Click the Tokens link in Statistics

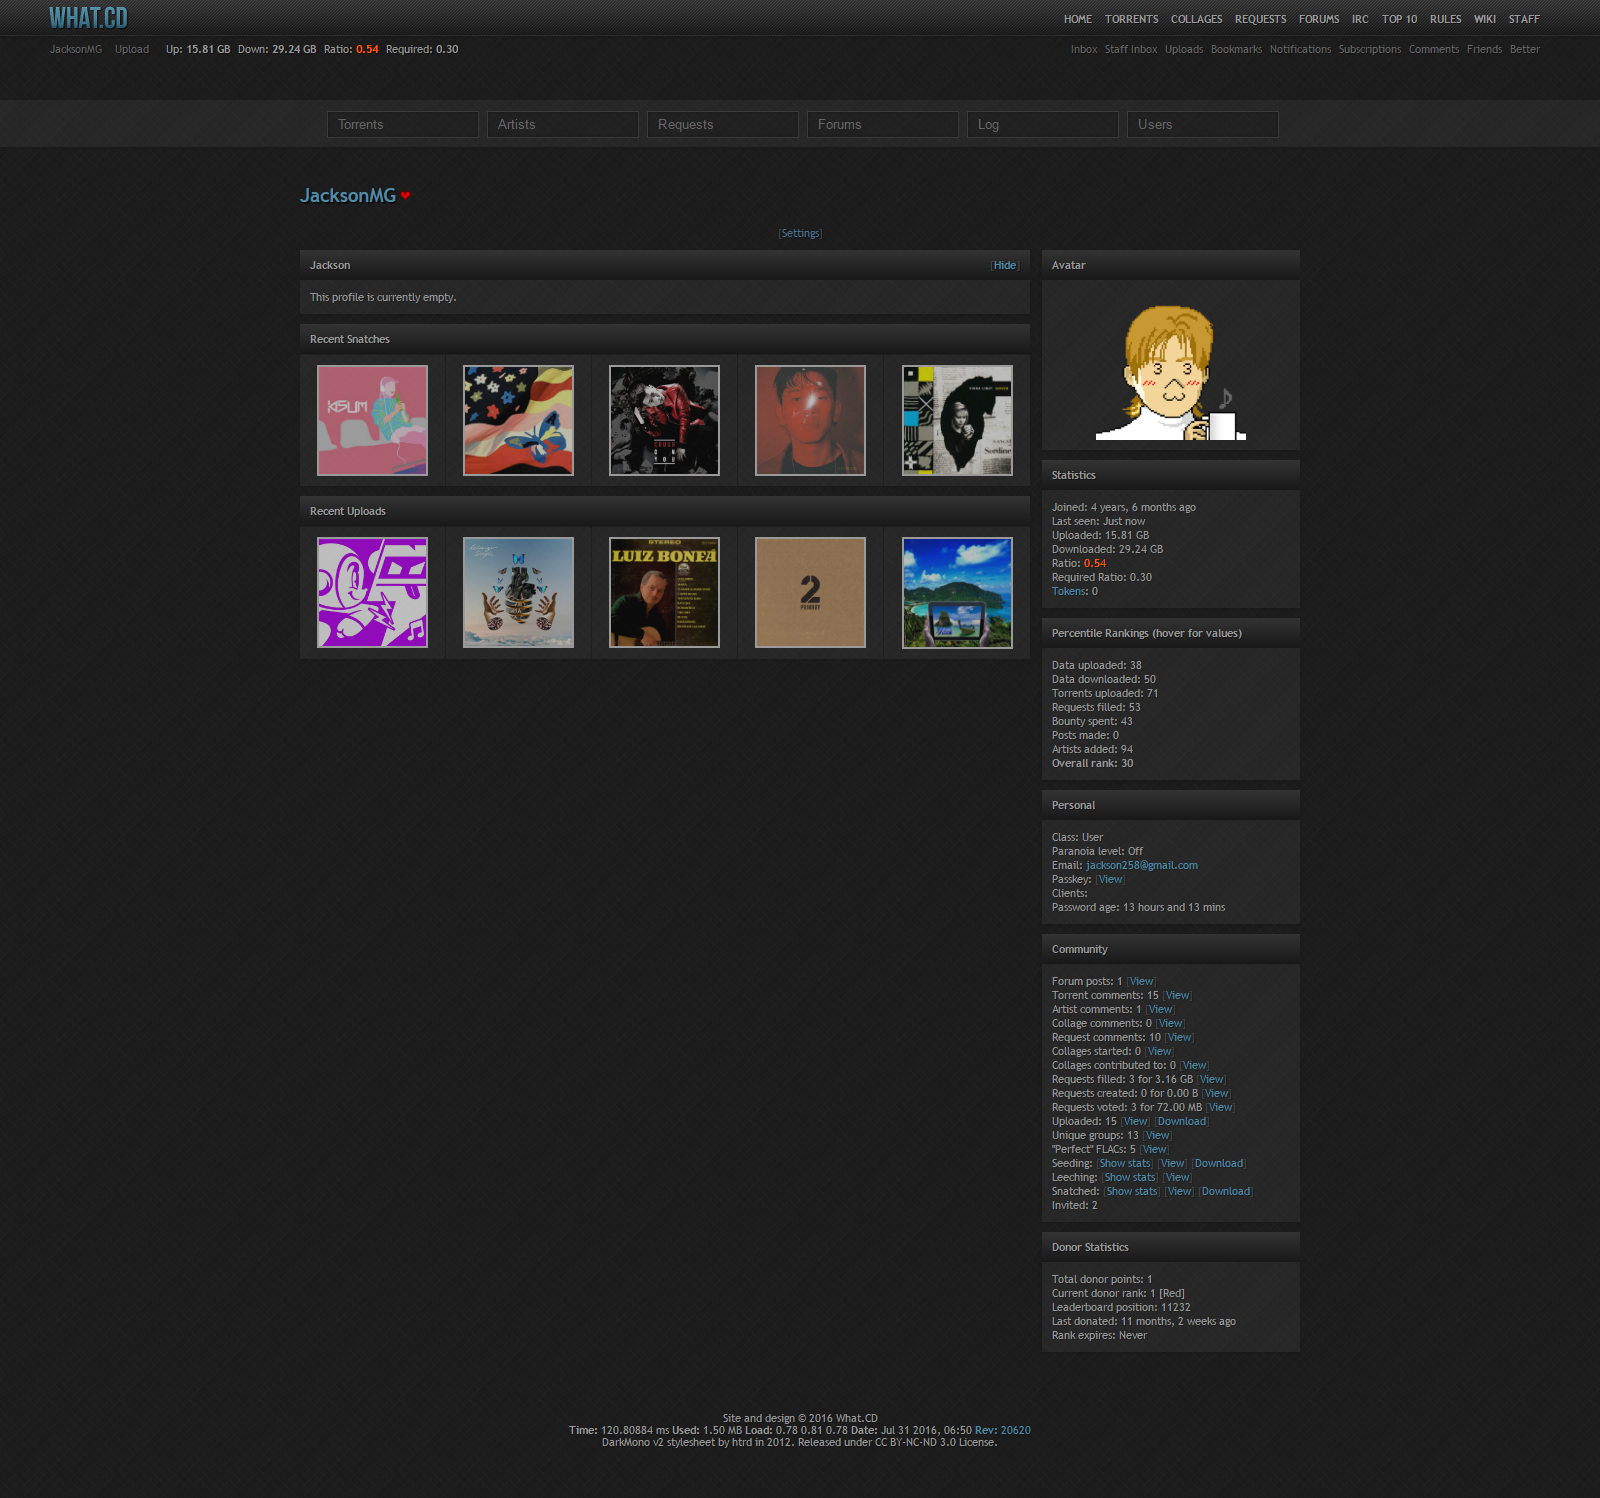coord(1069,591)
